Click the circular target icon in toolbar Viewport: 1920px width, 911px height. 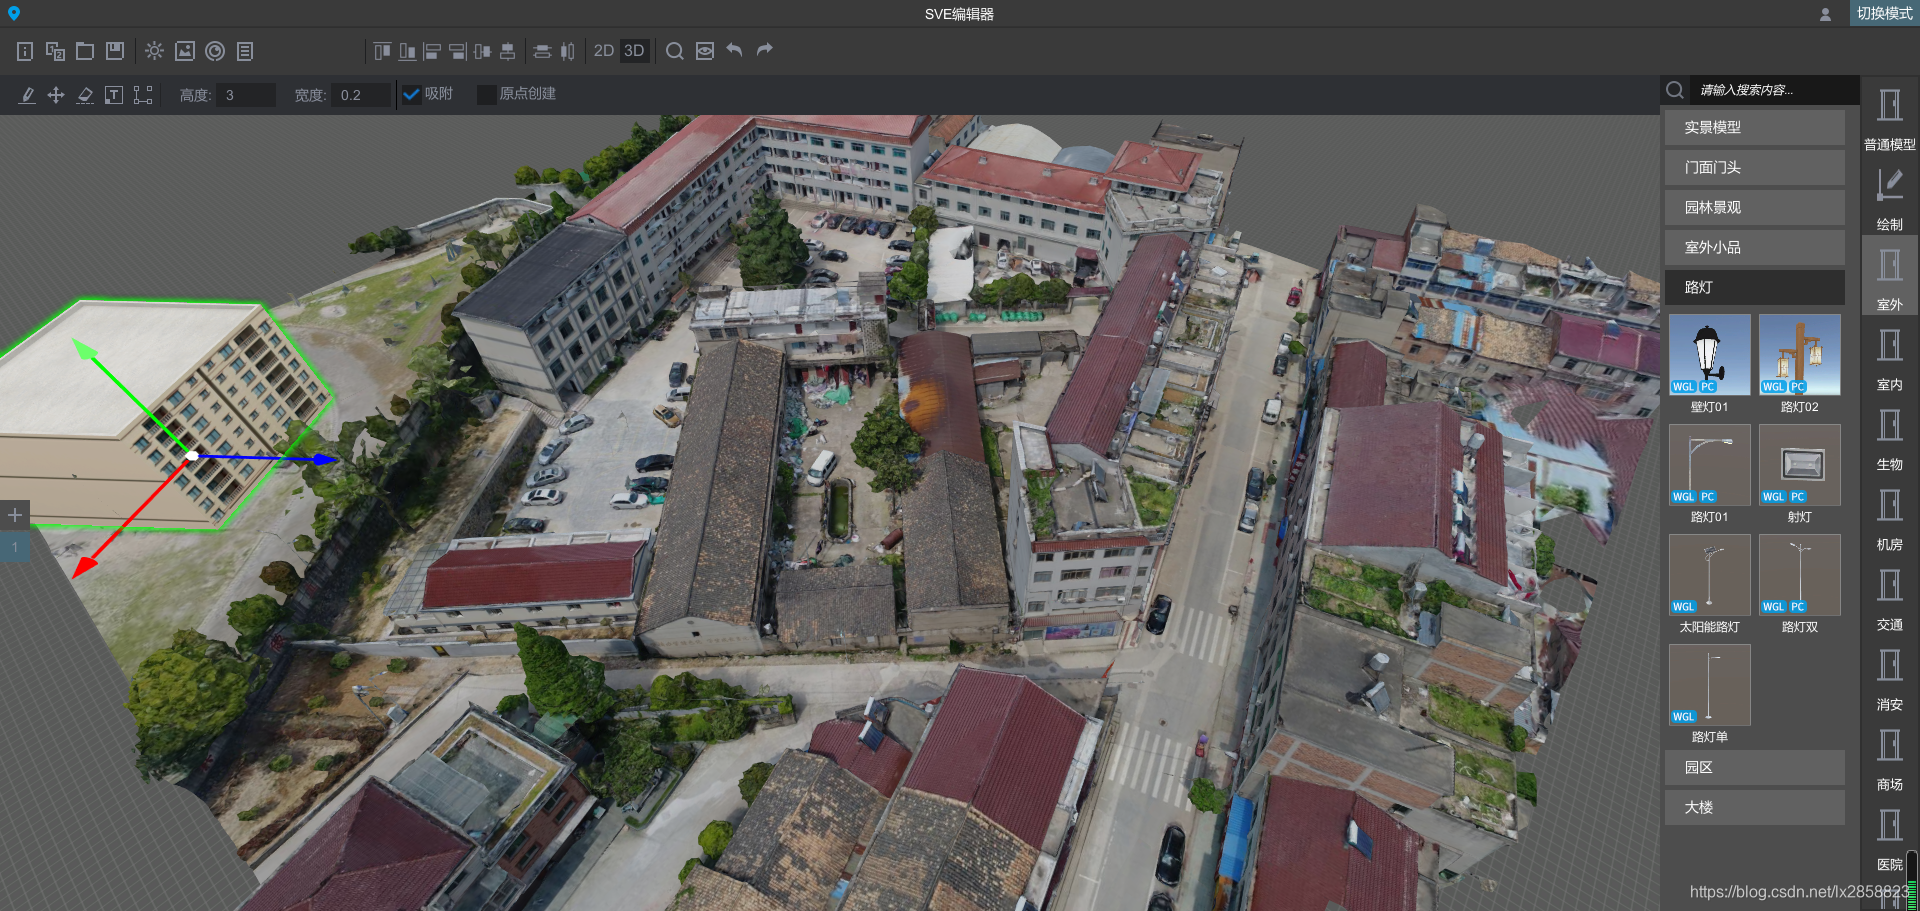click(x=215, y=51)
